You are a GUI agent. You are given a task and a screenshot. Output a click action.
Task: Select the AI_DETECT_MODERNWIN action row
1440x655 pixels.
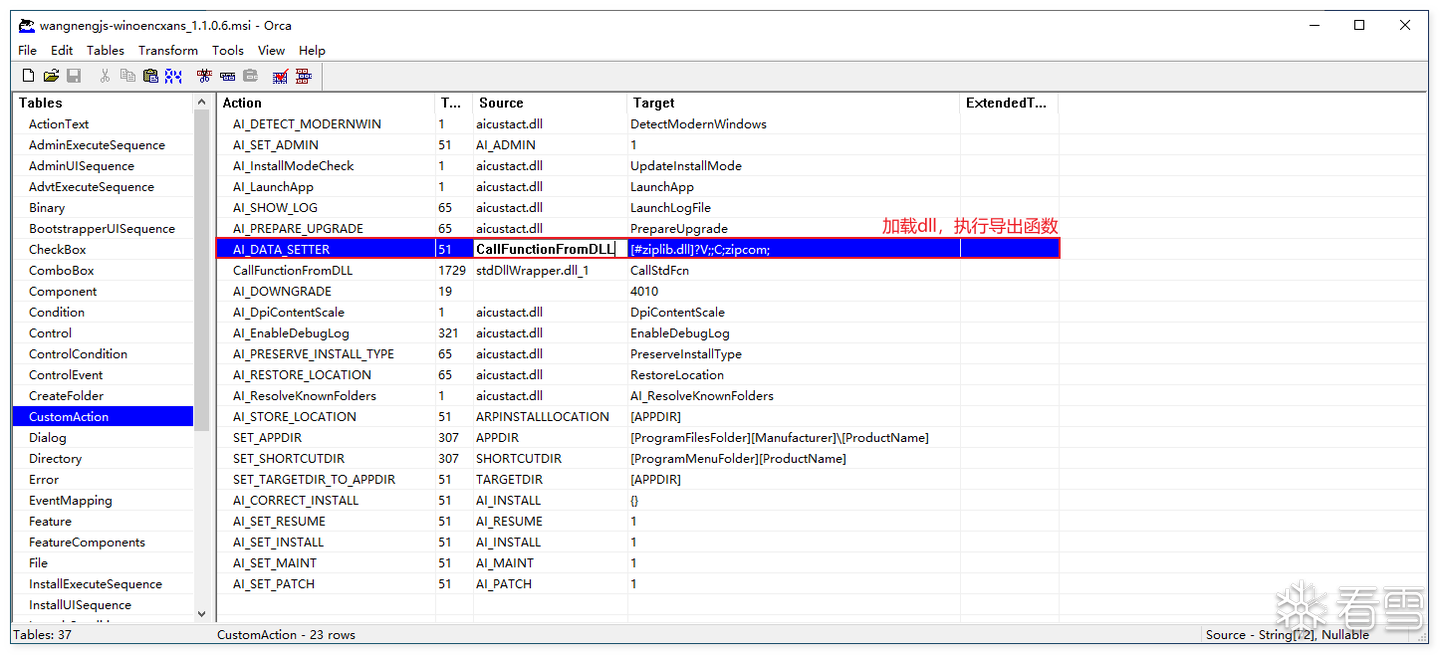(x=638, y=124)
